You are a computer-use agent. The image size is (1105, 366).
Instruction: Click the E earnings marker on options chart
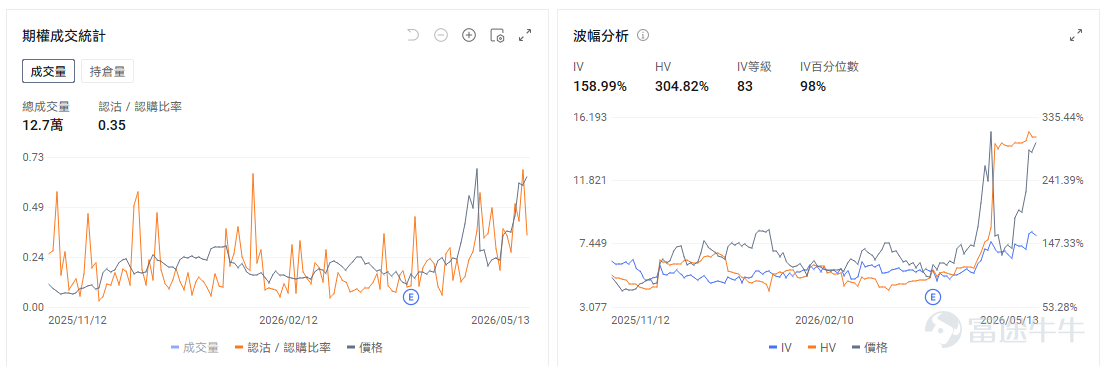point(411,297)
